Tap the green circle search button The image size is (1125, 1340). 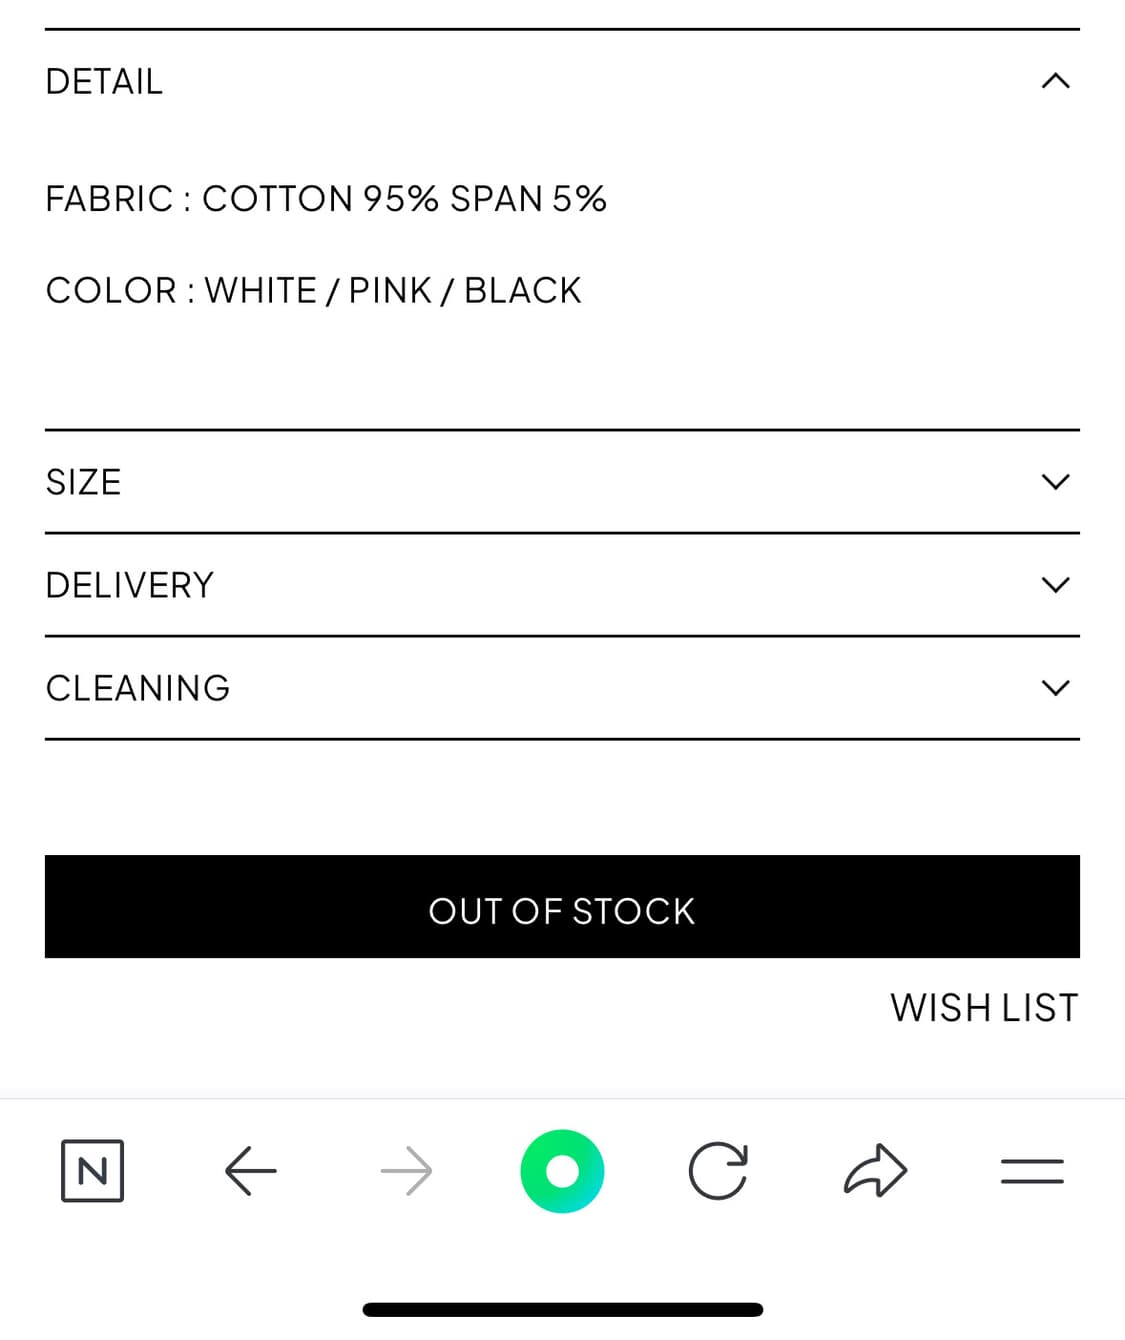pos(562,1171)
